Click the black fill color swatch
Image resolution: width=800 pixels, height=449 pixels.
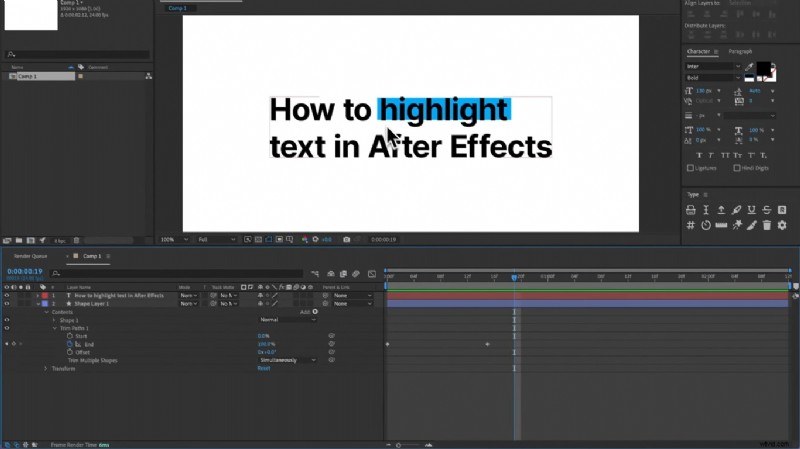[x=763, y=68]
